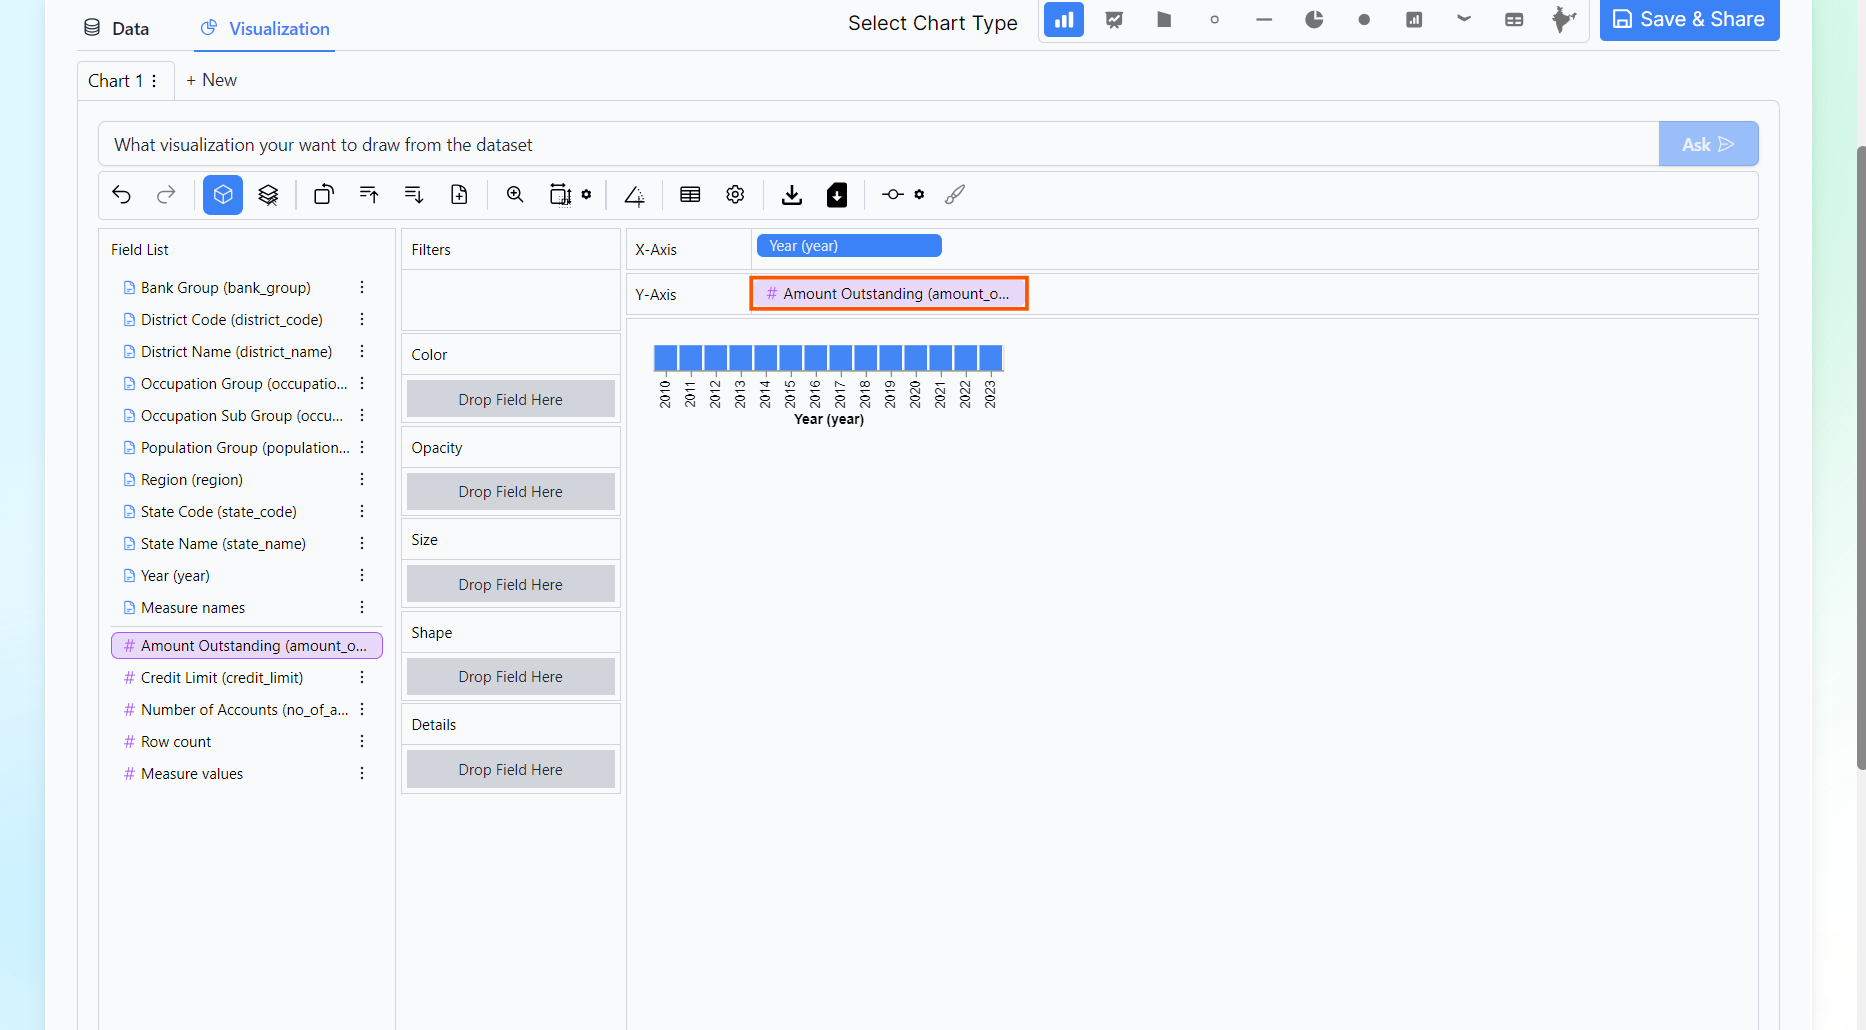This screenshot has width=1866, height=1030.
Task: Open the data table view icon
Action: coord(690,195)
